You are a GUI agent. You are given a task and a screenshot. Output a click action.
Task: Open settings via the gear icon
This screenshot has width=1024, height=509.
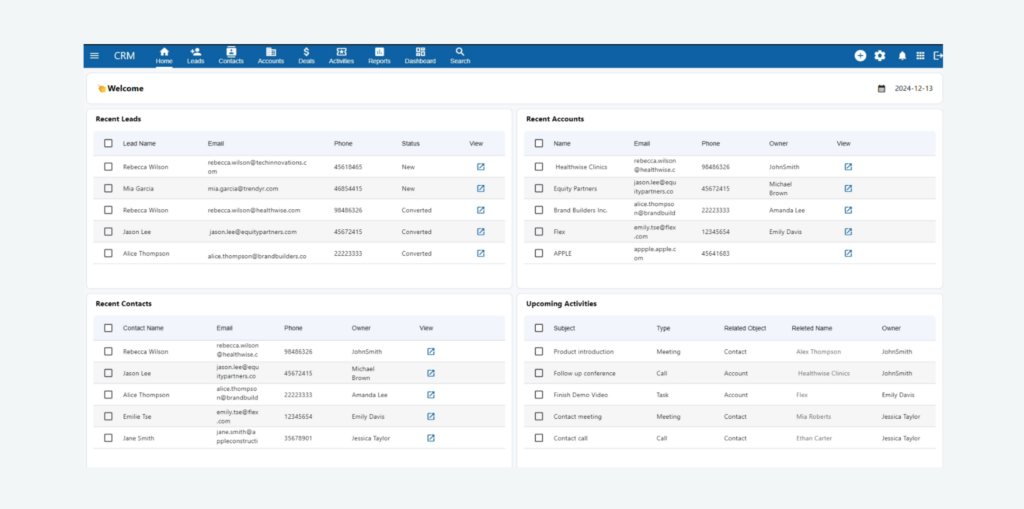(x=880, y=56)
